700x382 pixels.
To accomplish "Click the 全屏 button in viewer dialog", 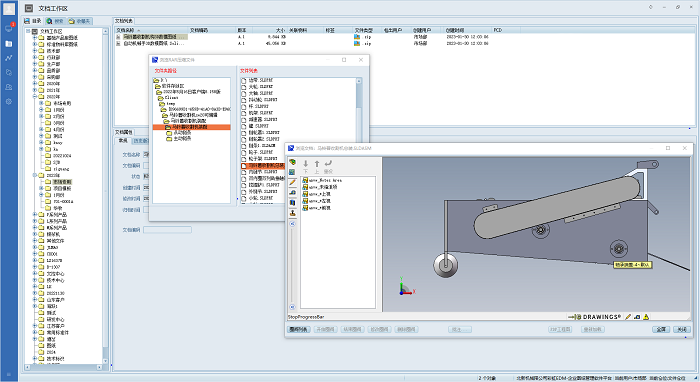I will (x=661, y=329).
